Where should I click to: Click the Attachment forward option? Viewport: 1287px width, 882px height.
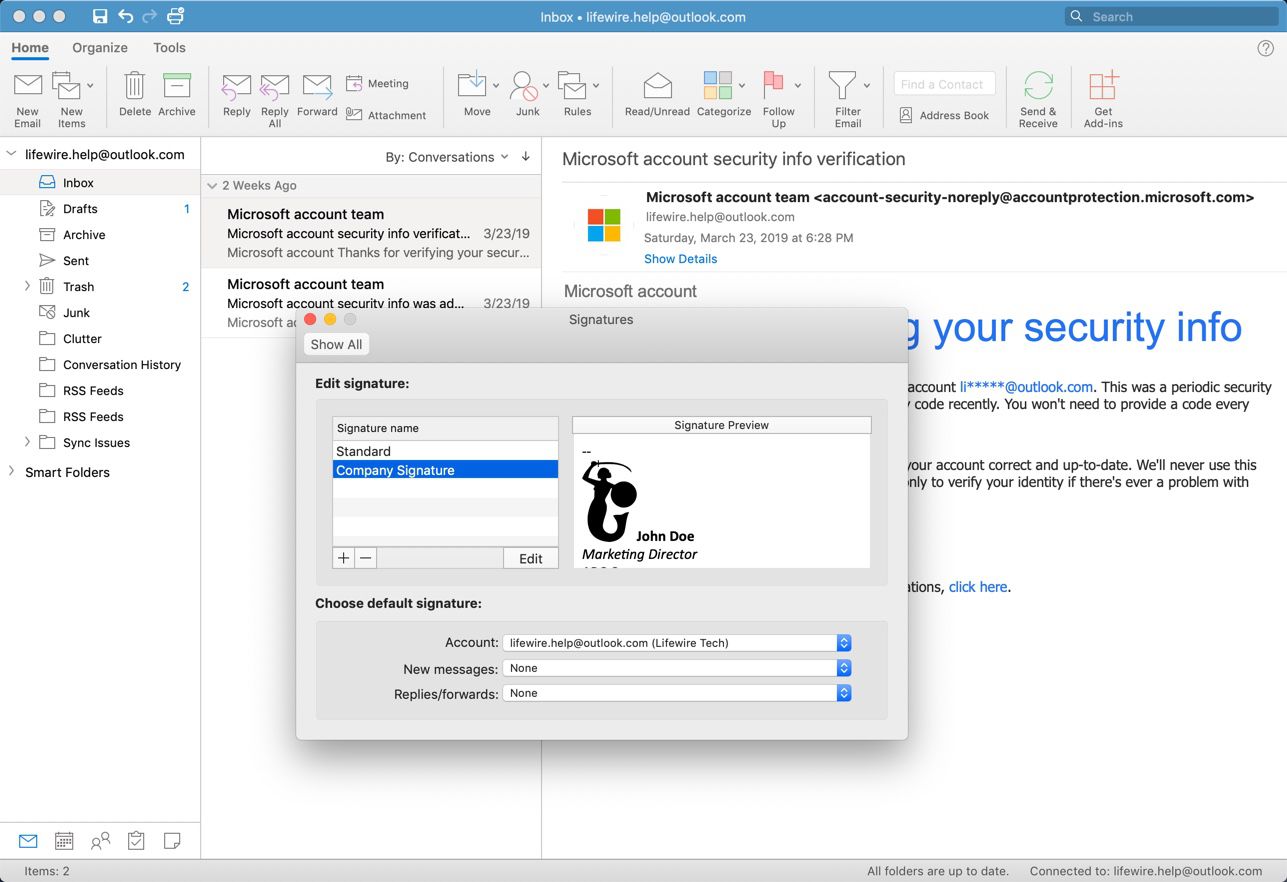pyautogui.click(x=386, y=115)
